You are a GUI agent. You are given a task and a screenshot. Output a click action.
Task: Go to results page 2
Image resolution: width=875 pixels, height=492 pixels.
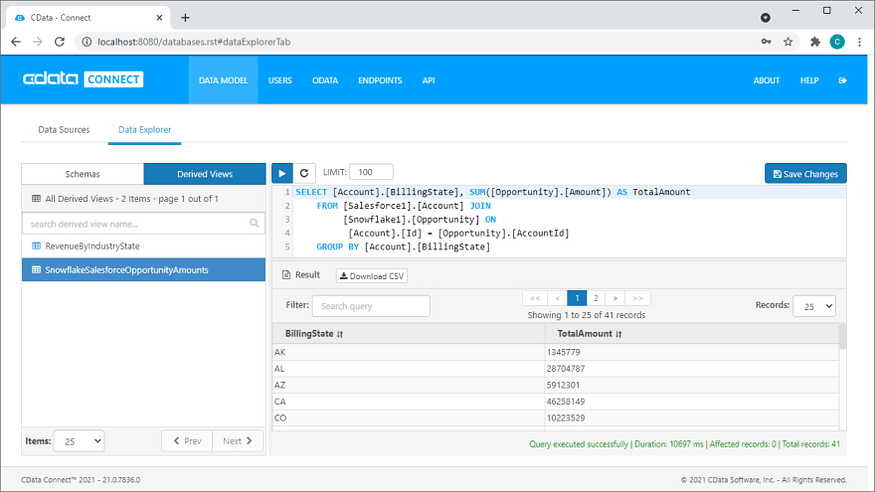(596, 298)
